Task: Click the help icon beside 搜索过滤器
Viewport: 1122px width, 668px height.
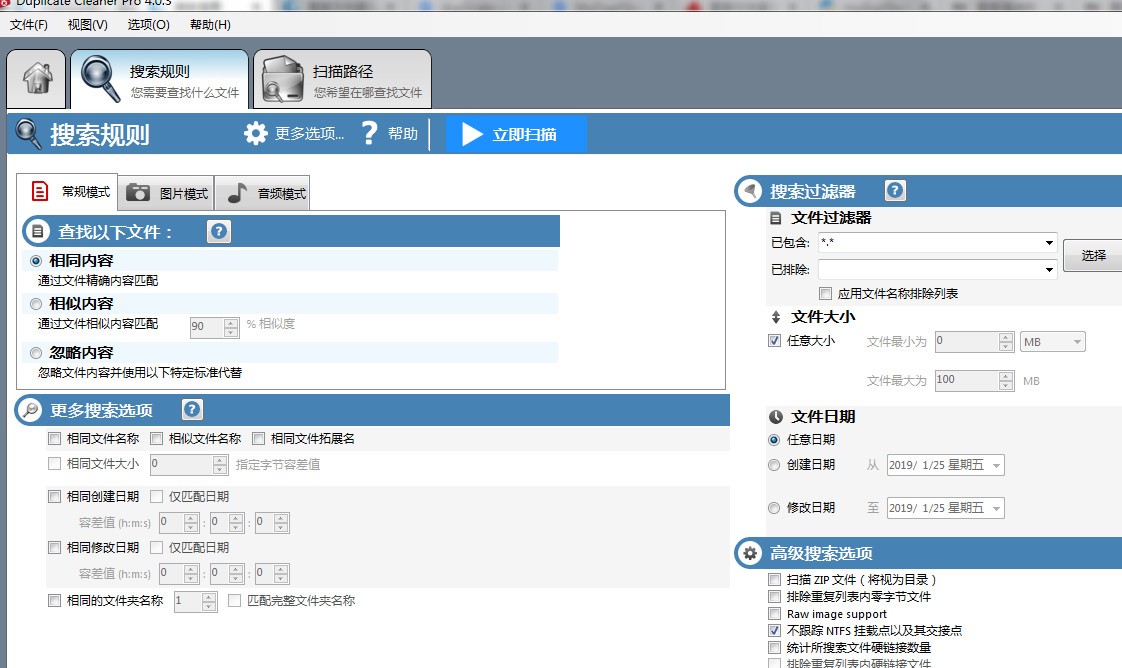Action: pyautogui.click(x=895, y=190)
